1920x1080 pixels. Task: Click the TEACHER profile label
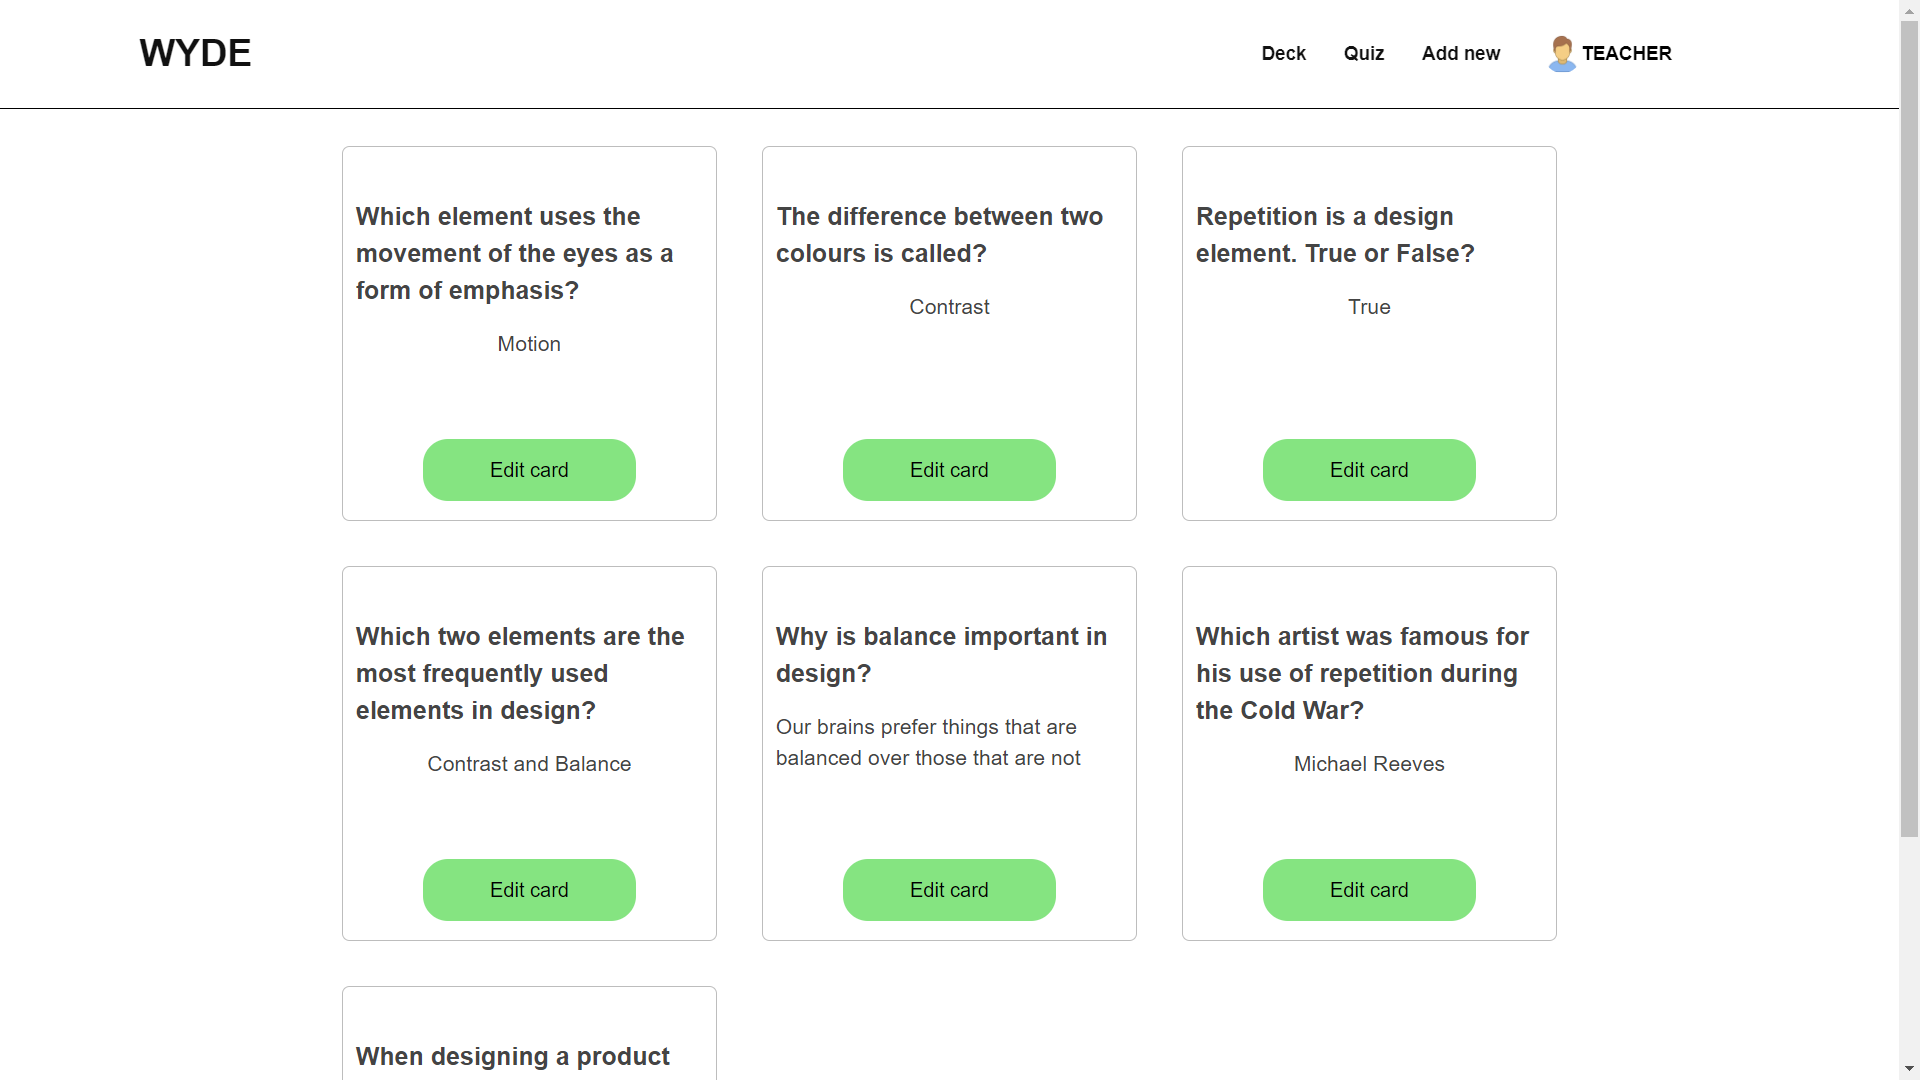click(1626, 53)
